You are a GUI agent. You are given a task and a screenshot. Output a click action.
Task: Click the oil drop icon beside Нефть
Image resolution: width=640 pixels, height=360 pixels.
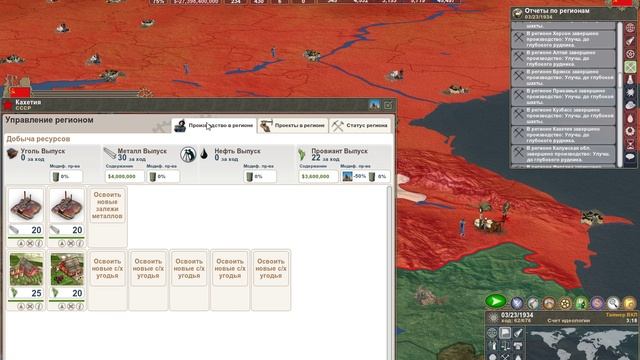204,154
